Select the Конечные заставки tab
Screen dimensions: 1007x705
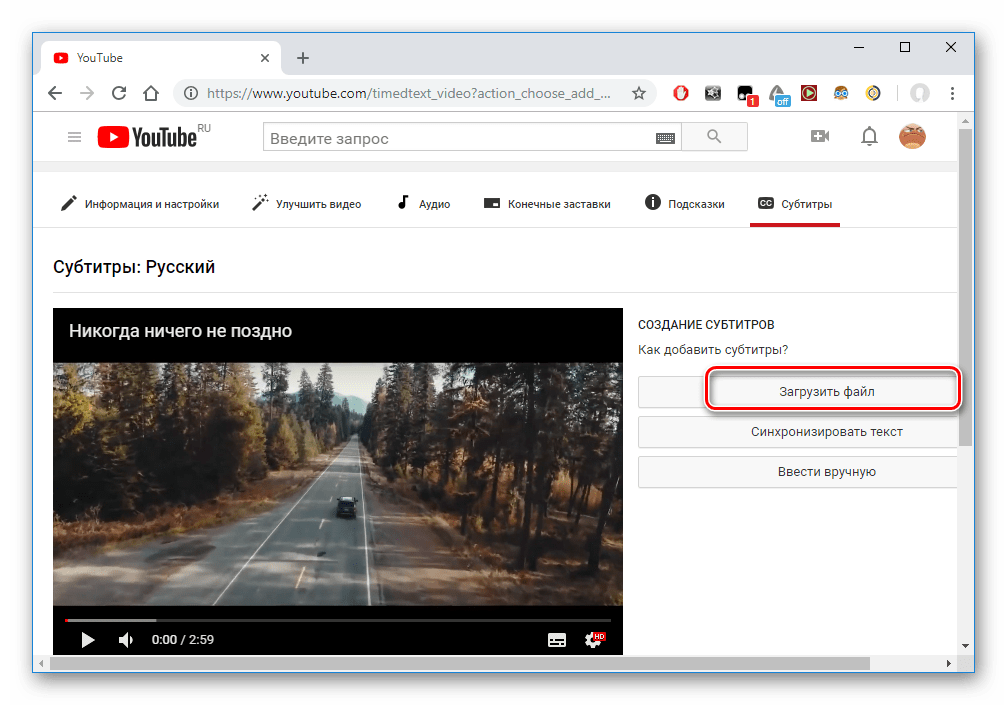click(x=547, y=204)
